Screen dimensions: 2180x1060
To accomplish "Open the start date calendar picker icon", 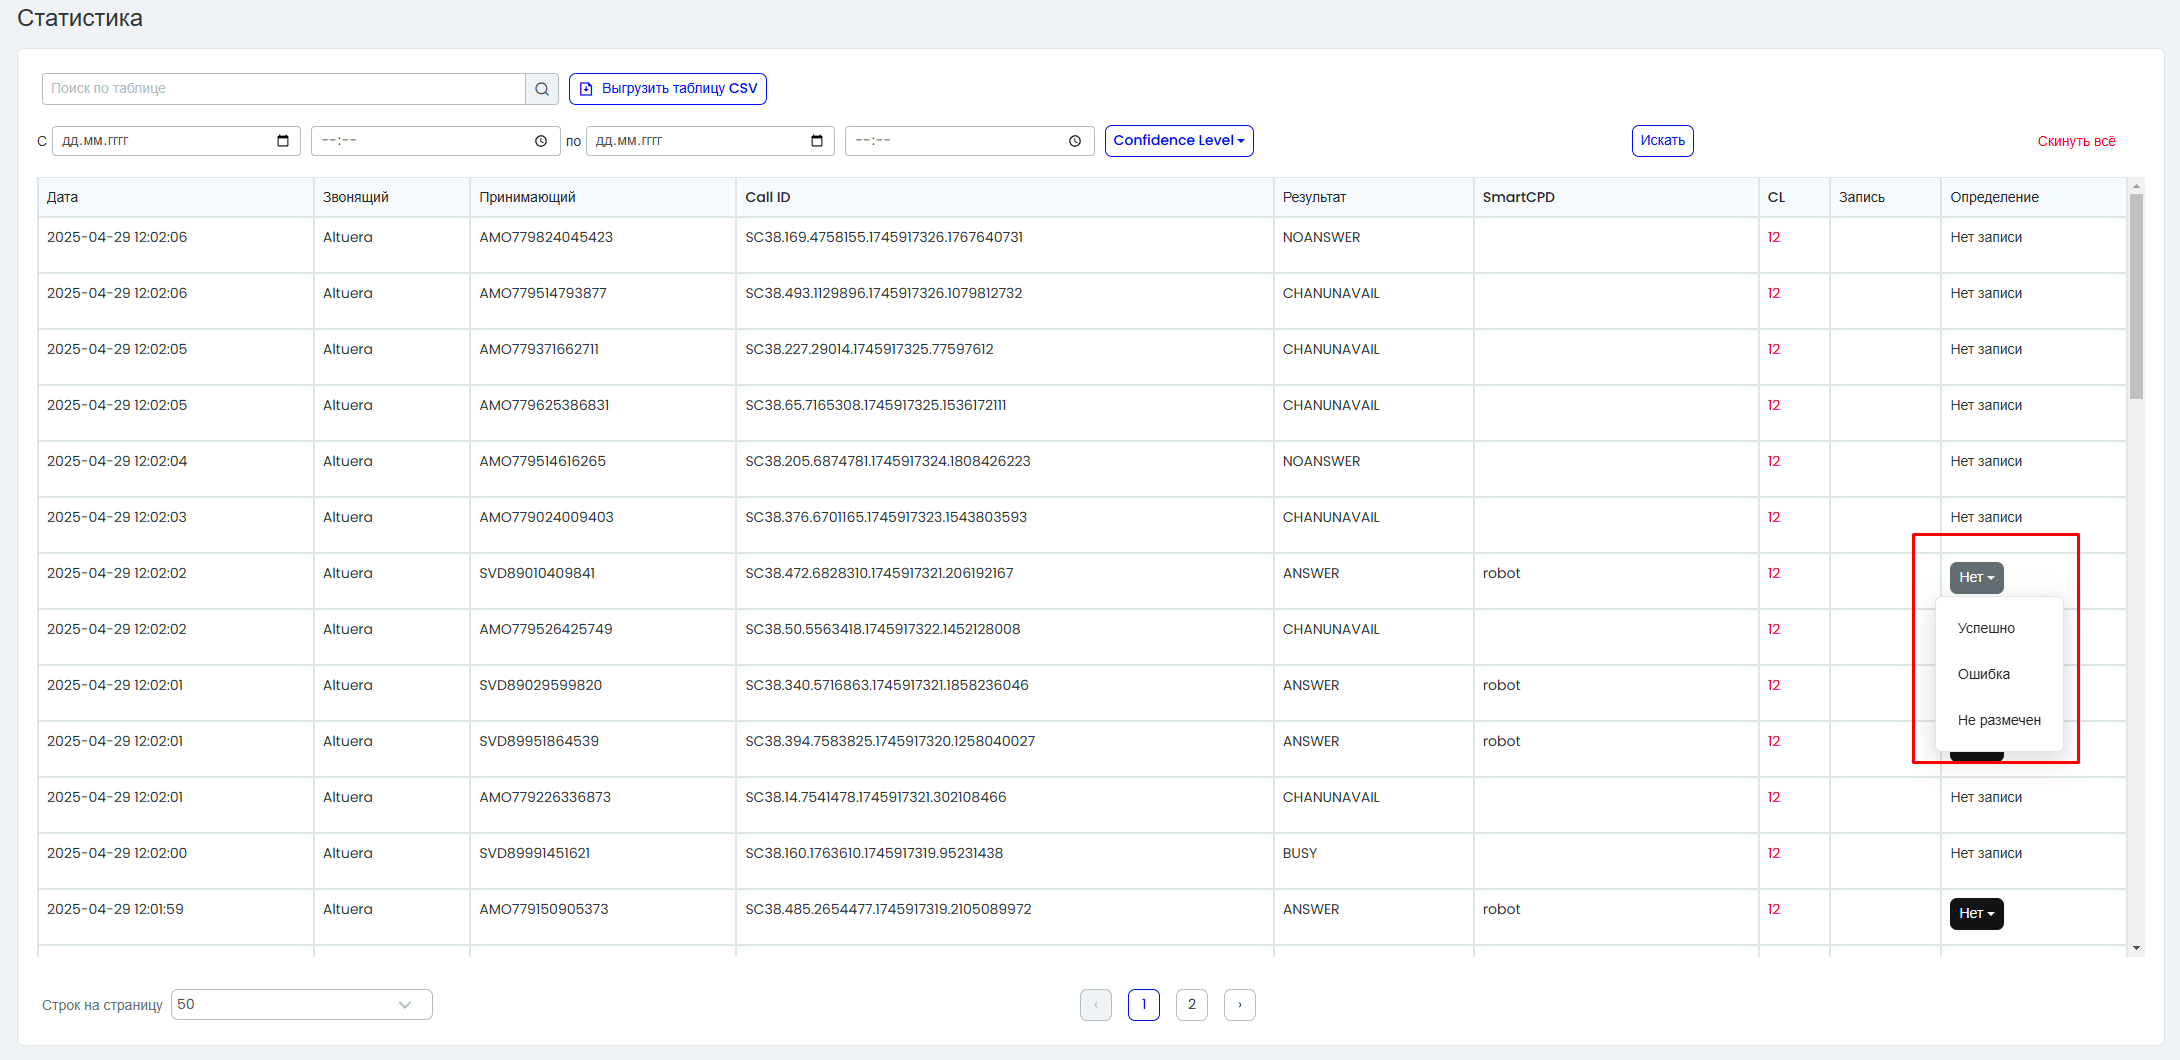I will pos(283,141).
